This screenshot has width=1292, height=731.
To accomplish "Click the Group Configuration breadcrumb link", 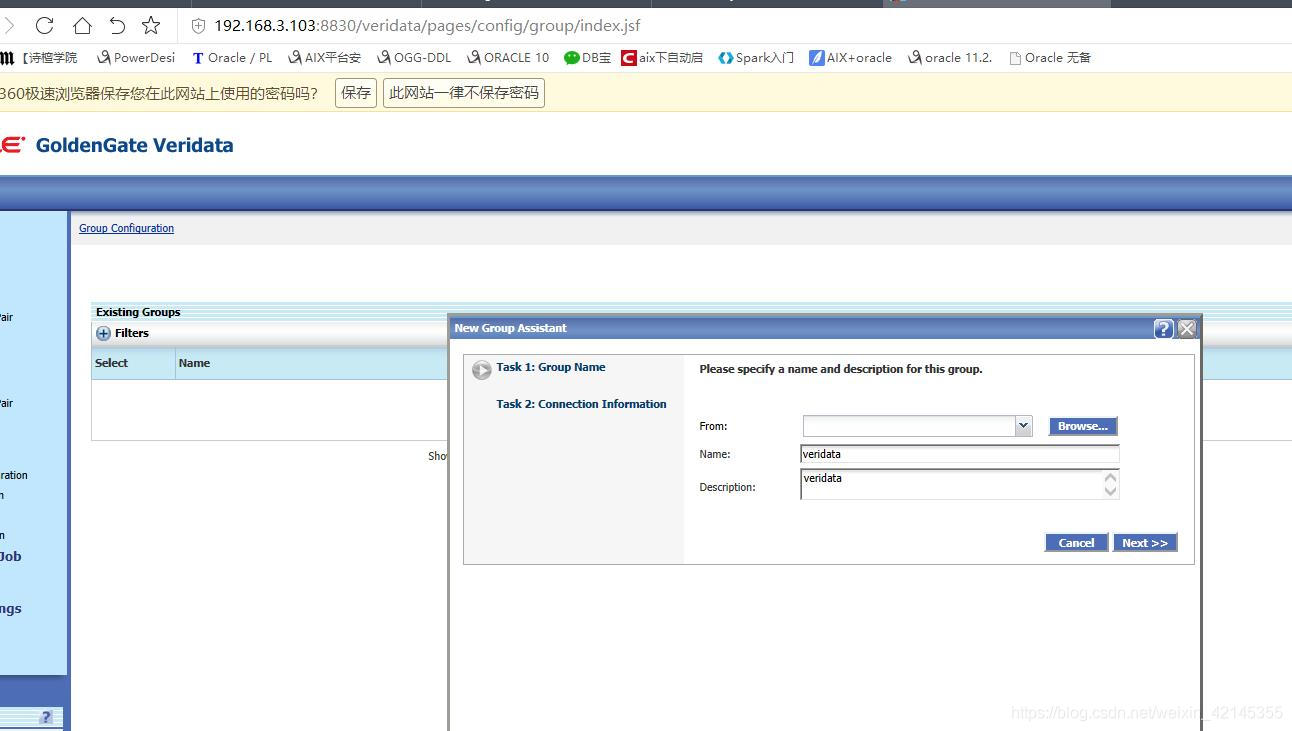I will [126, 228].
